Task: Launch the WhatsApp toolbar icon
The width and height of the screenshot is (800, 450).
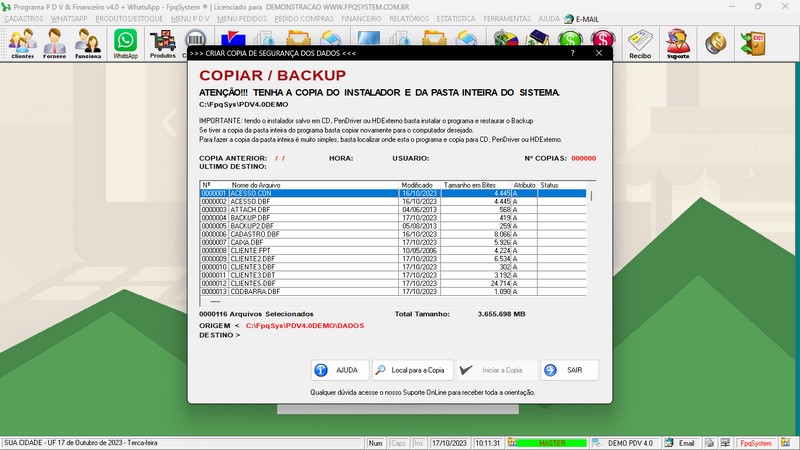Action: coord(126,43)
